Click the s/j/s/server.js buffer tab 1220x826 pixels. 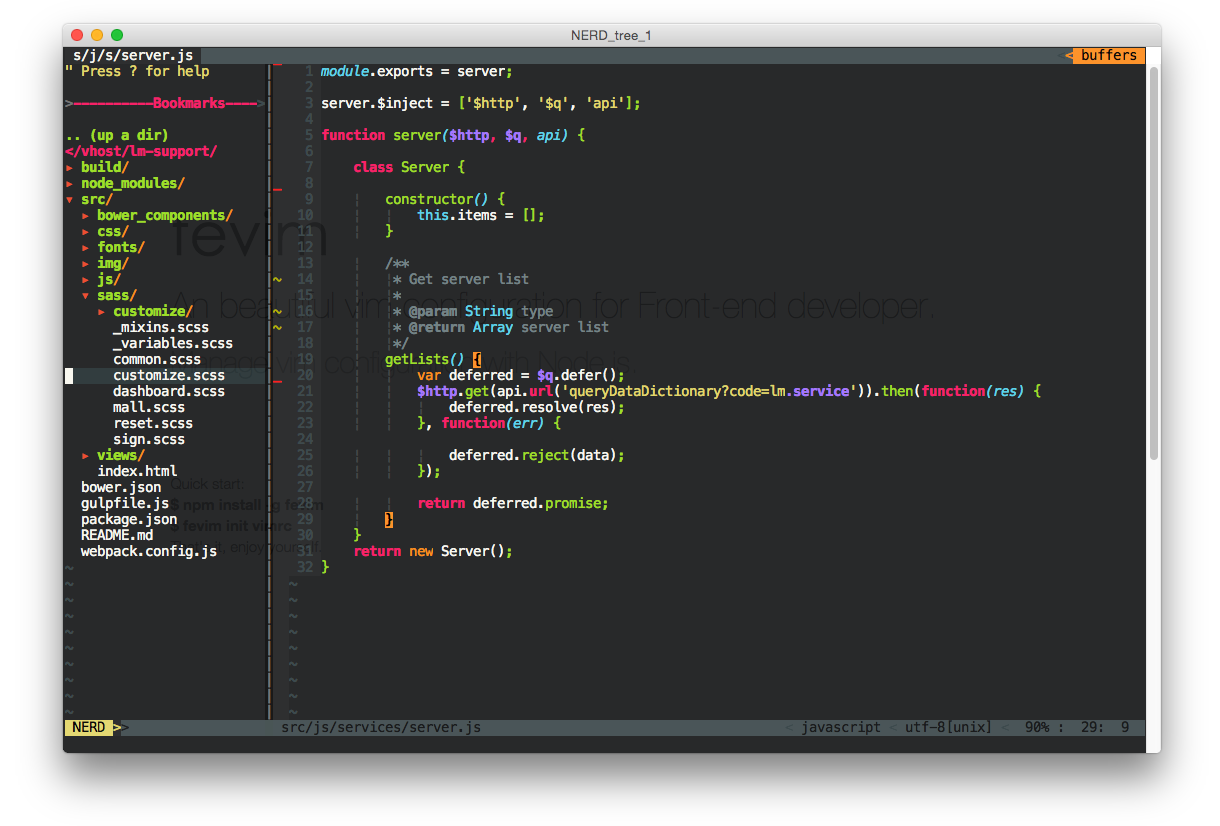[x=132, y=56]
